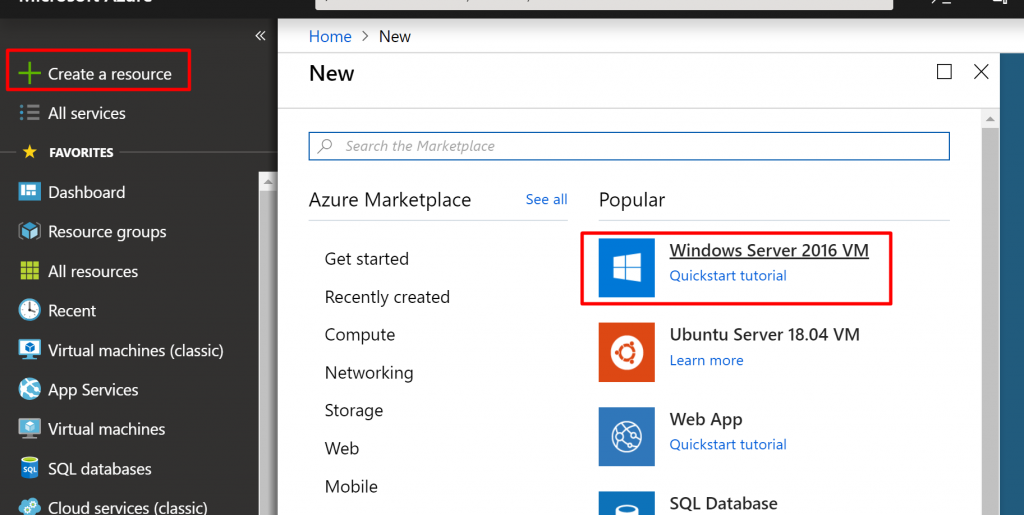Viewport: 1024px width, 515px height.
Task: Click the New breadcrumb item
Action: 395,37
